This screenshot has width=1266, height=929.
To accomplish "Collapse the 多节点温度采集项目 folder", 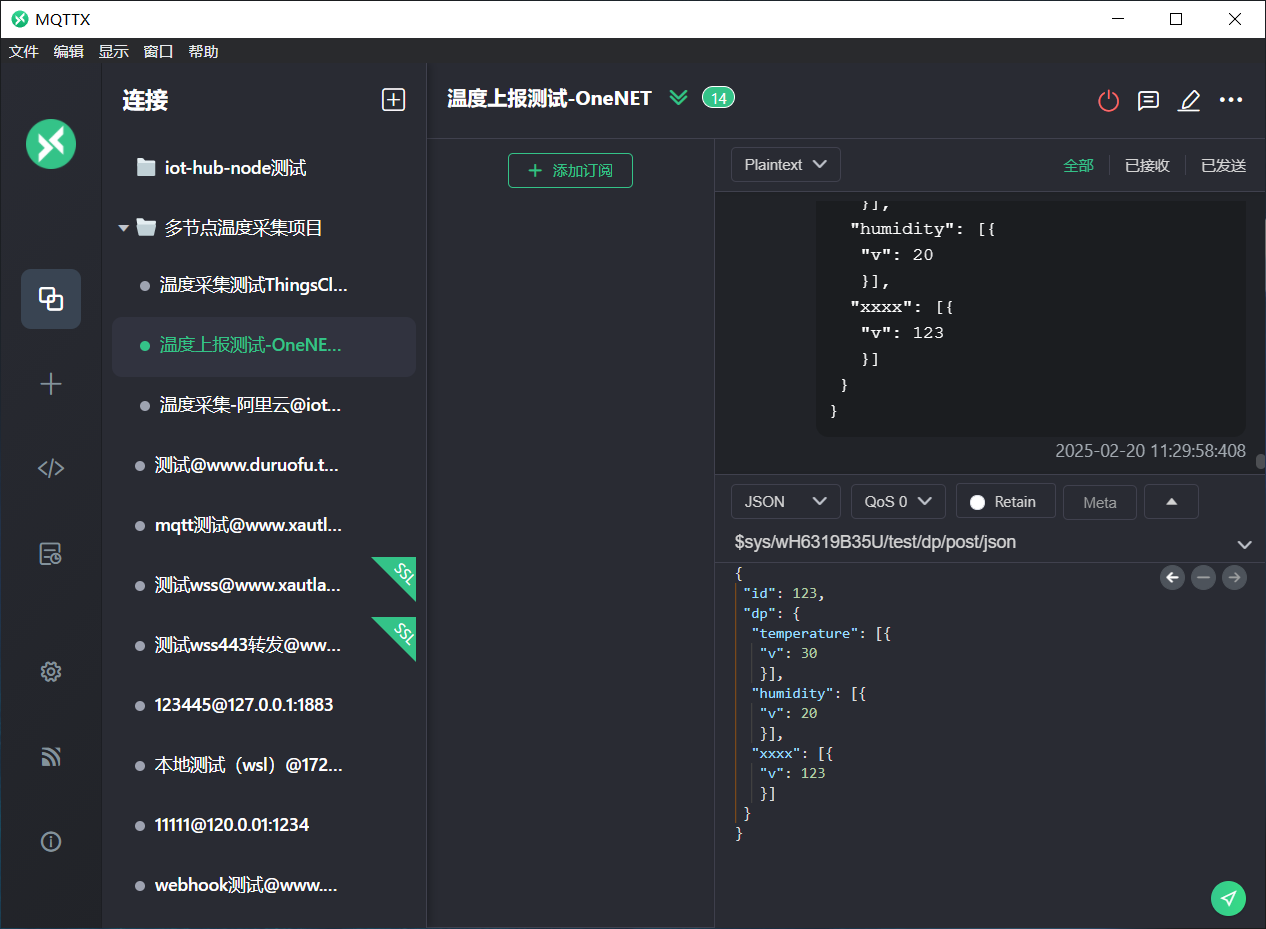I will 124,228.
